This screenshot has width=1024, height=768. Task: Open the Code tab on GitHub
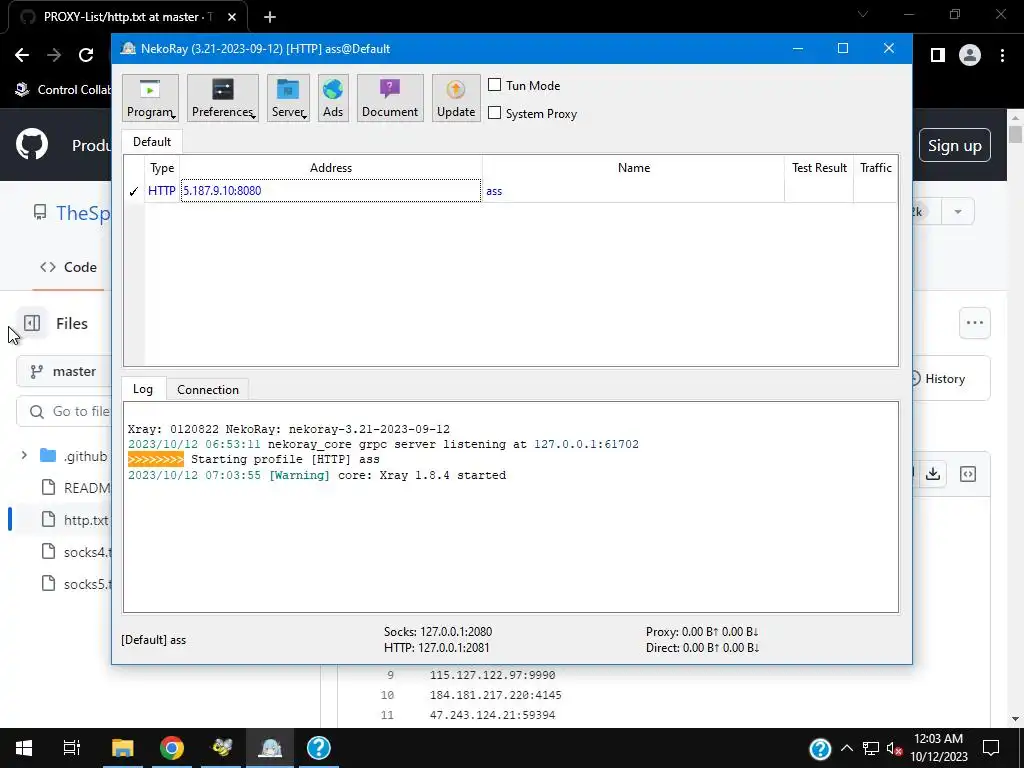[x=68, y=267]
